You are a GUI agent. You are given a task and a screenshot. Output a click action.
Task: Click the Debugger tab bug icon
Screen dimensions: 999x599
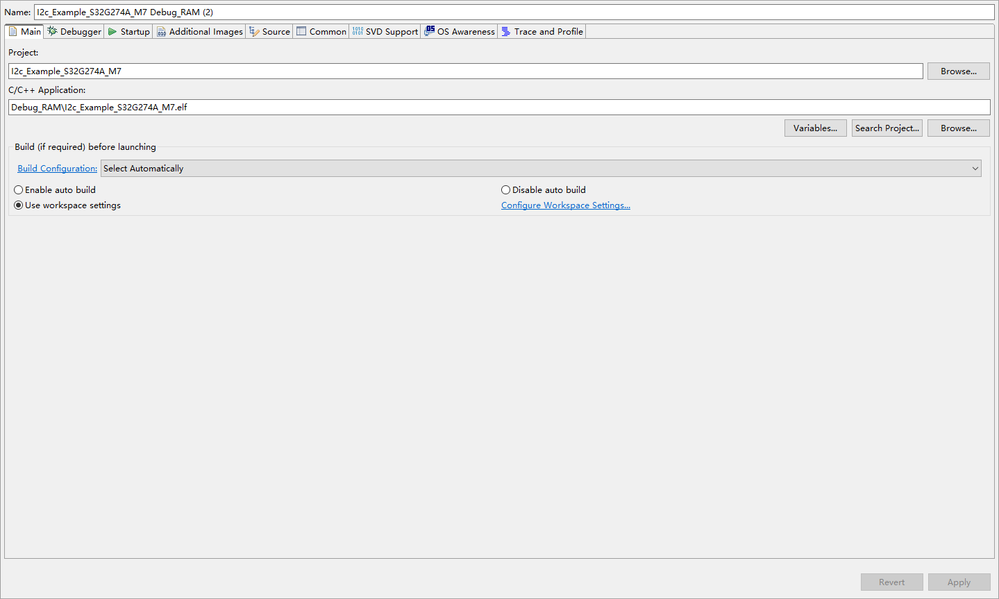pos(52,31)
